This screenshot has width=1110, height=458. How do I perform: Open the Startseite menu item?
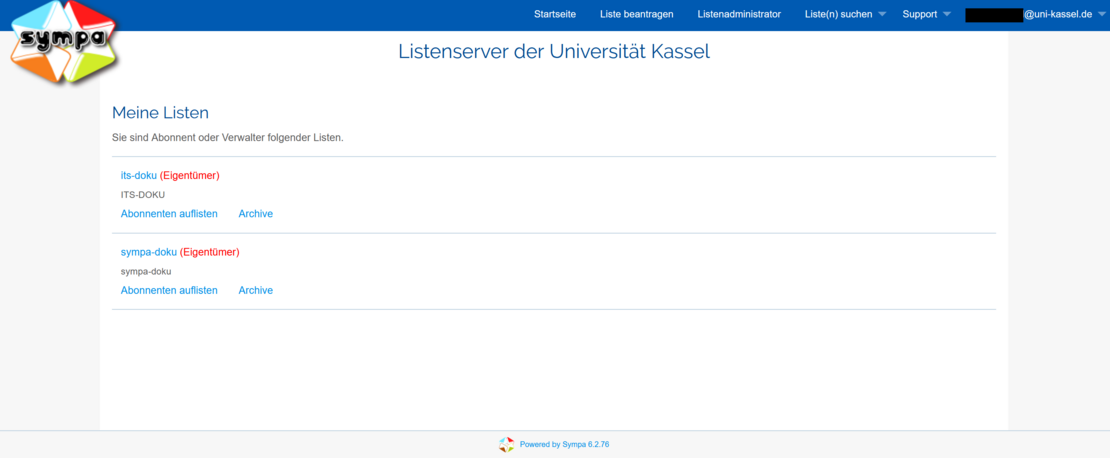[x=555, y=14]
